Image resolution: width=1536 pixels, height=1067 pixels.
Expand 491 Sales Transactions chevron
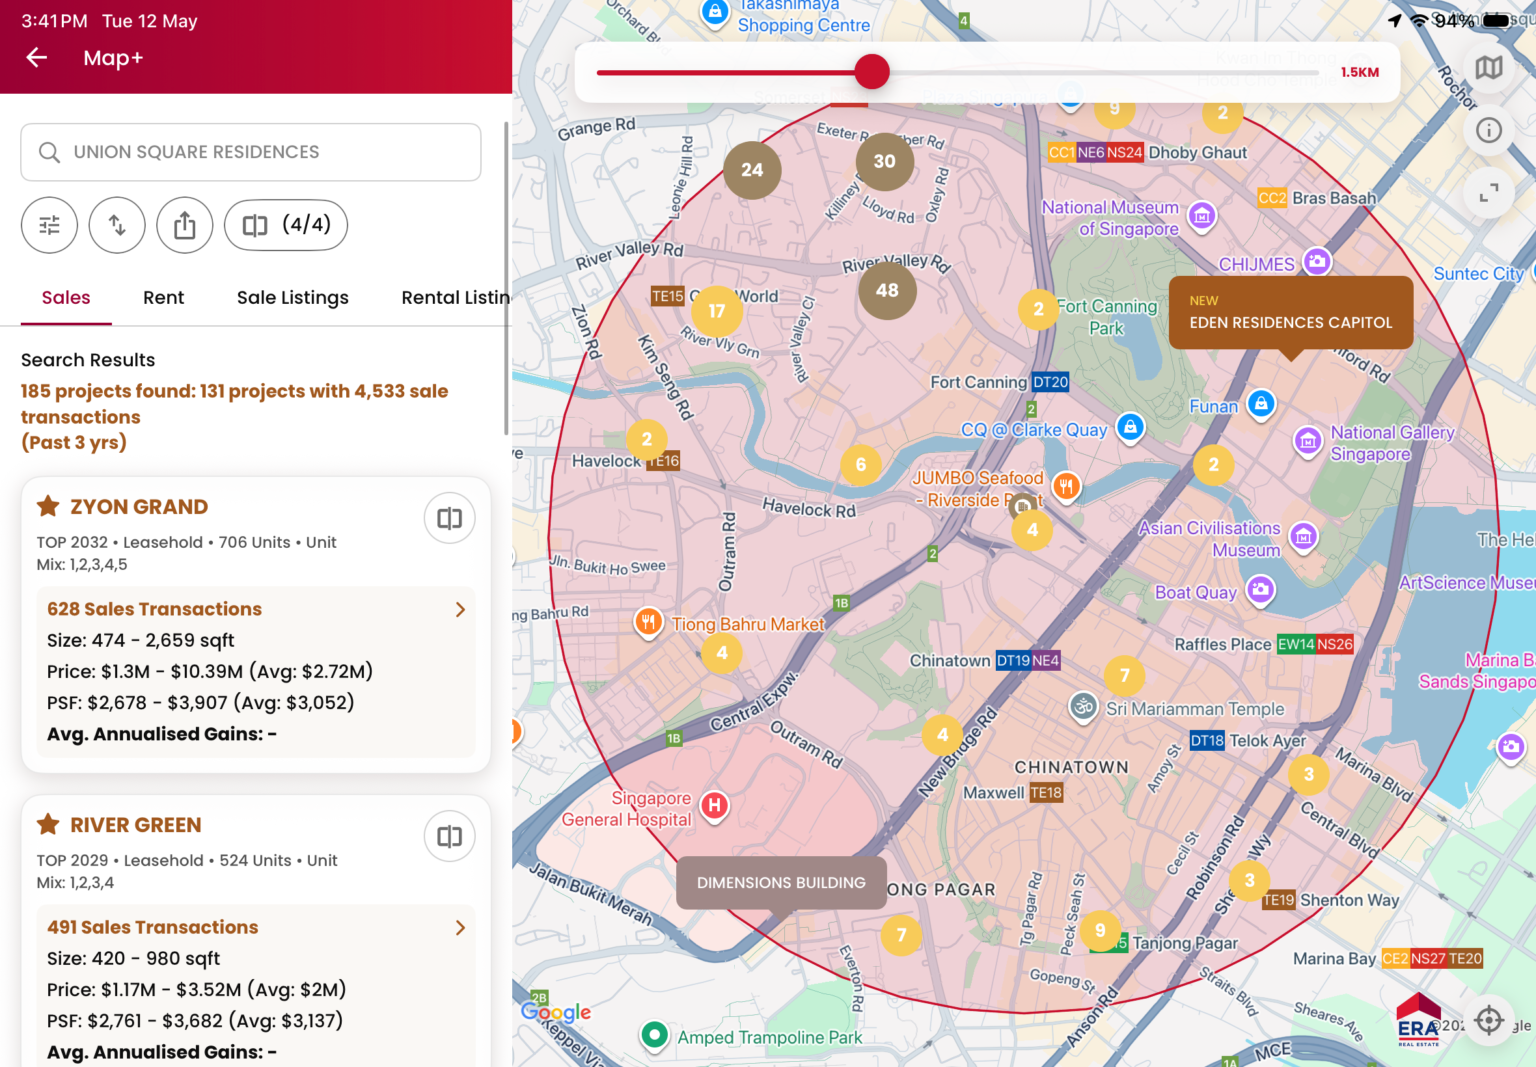[x=460, y=927]
